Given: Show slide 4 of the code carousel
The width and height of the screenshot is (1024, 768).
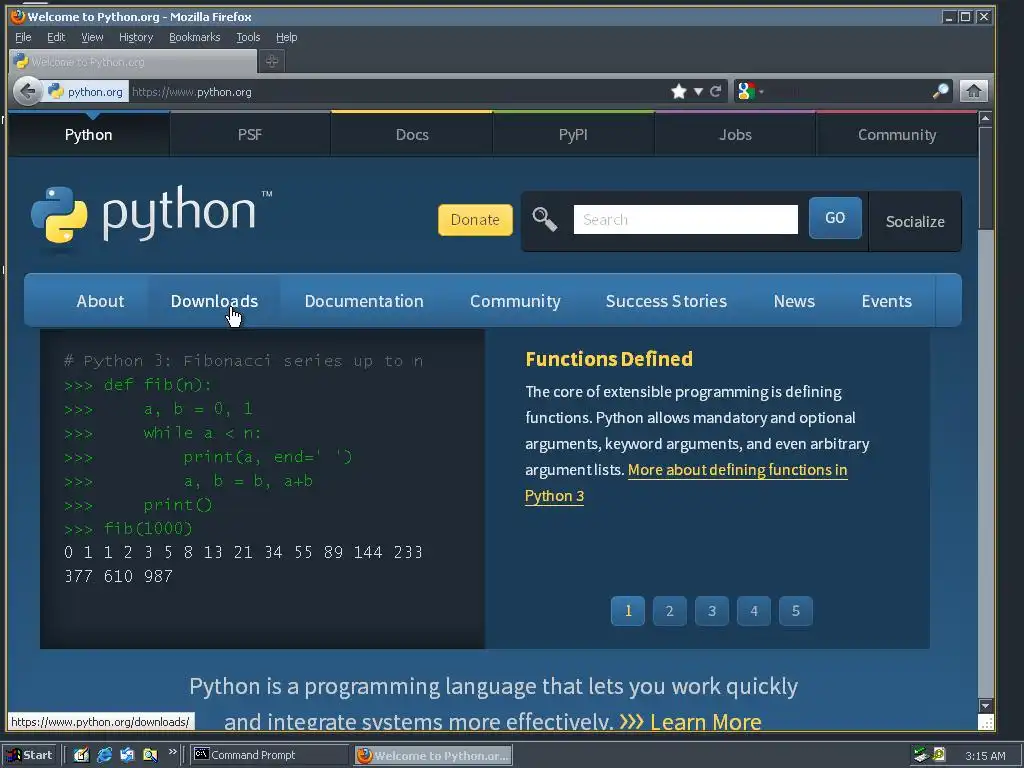Looking at the screenshot, I should point(754,611).
